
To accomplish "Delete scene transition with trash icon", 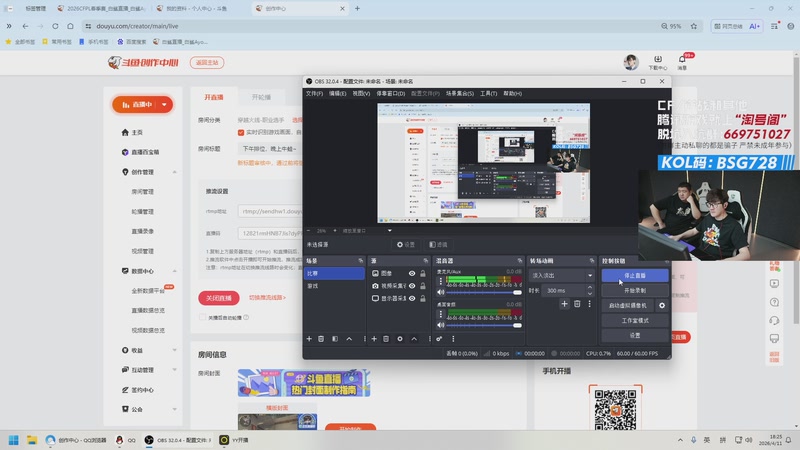I will pyautogui.click(x=577, y=304).
